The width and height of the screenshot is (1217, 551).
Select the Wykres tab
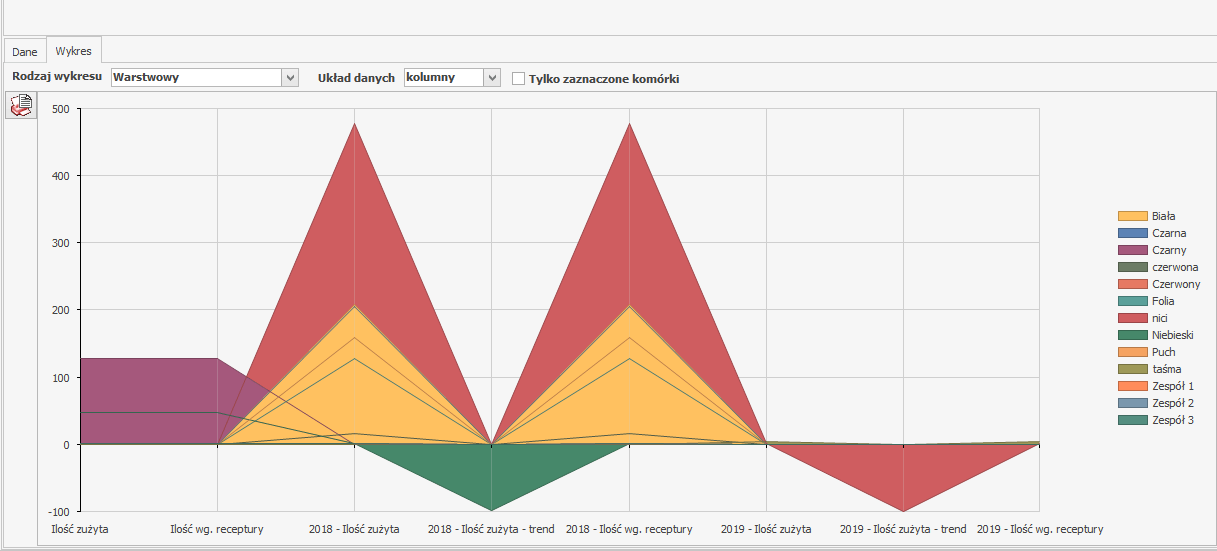(x=73, y=51)
